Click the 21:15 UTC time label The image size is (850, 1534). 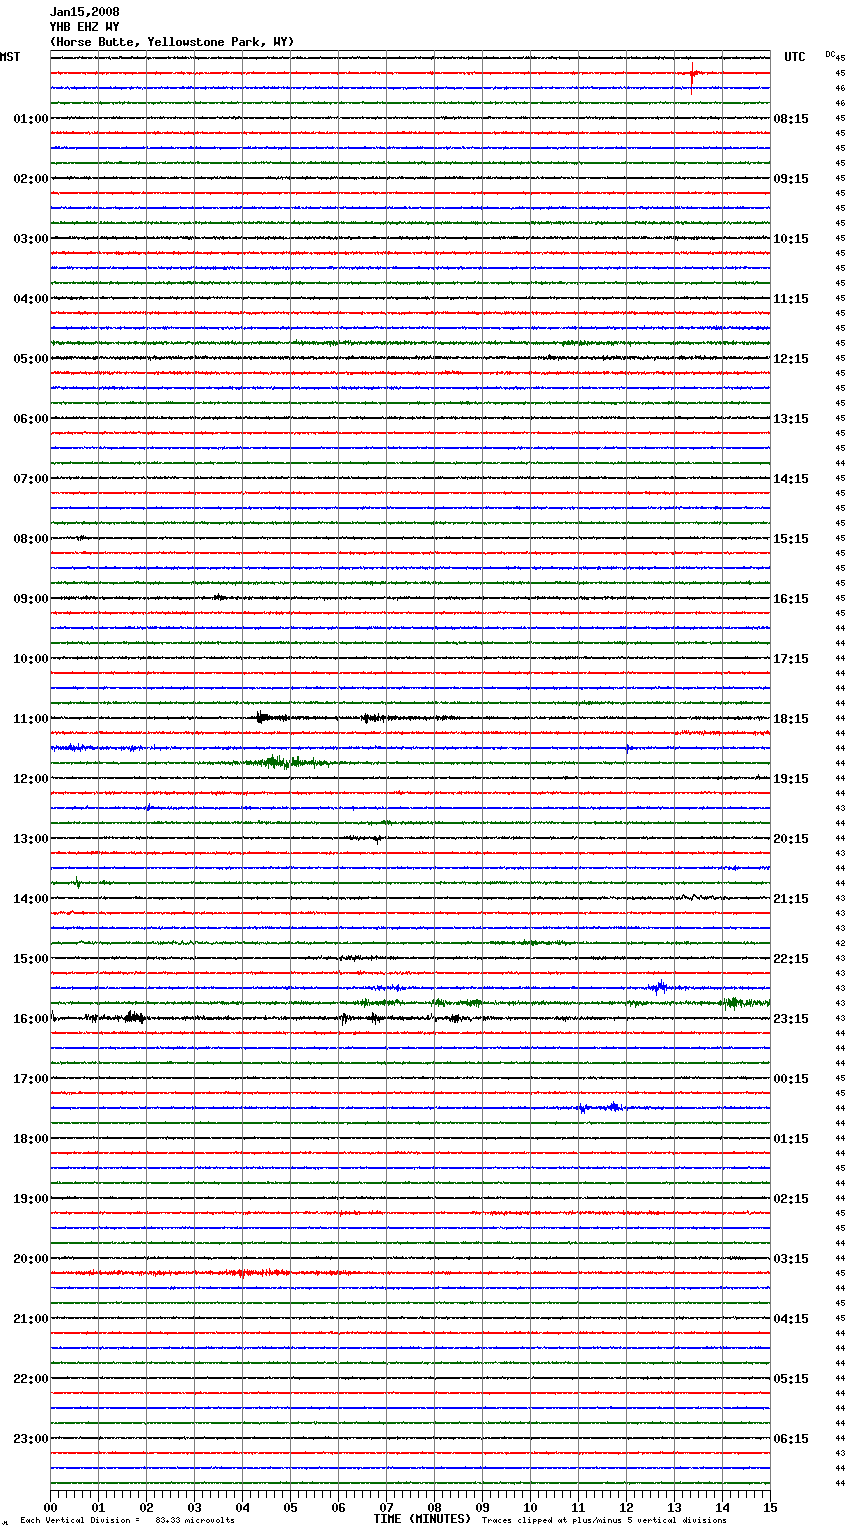pos(791,899)
